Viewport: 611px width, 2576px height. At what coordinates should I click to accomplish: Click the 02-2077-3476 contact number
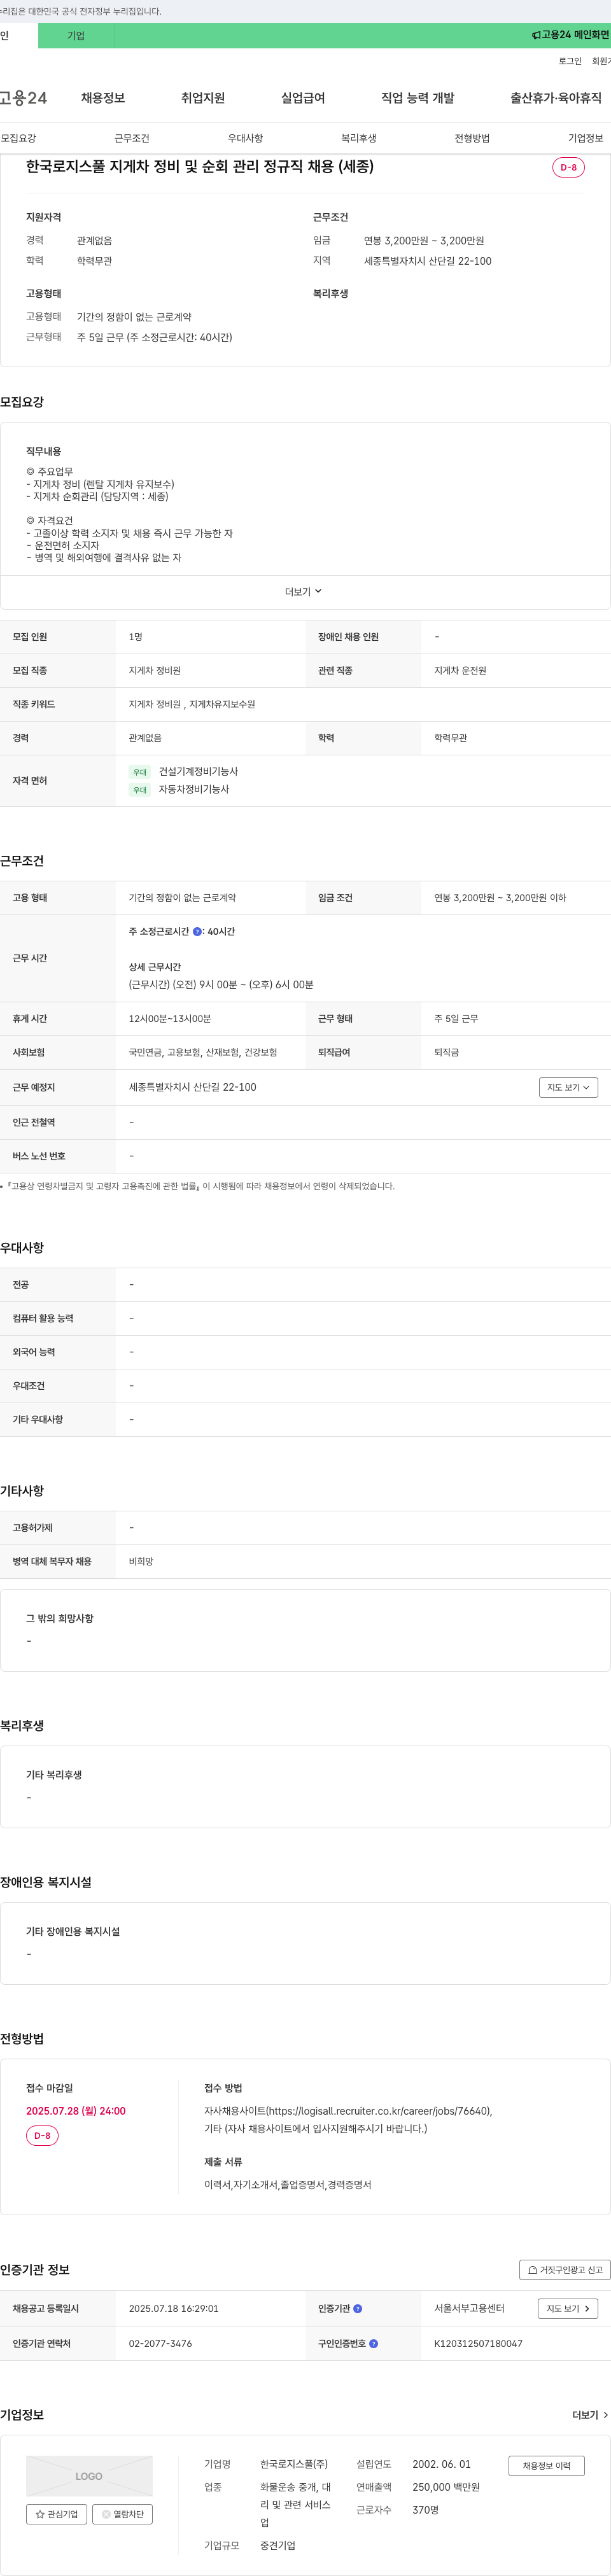point(160,2343)
